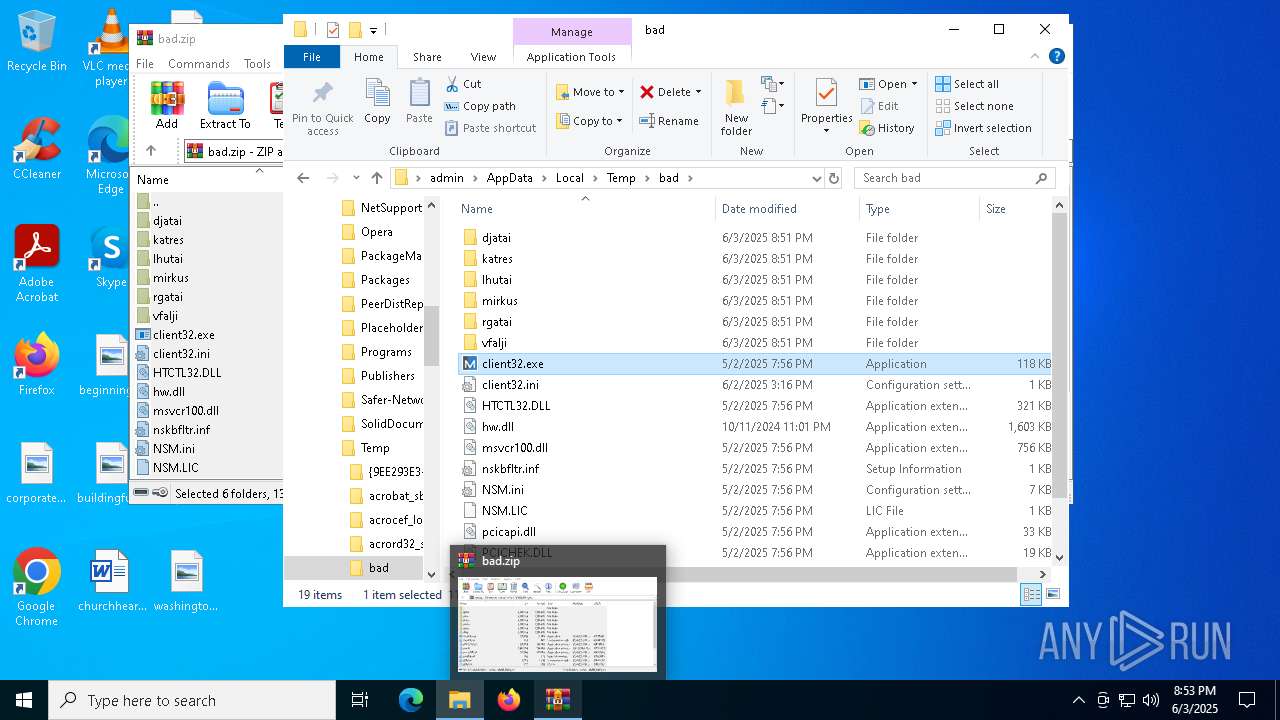Image resolution: width=1280 pixels, height=720 pixels.
Task: Select client32.ini in WinRAR list
Action: 181,354
